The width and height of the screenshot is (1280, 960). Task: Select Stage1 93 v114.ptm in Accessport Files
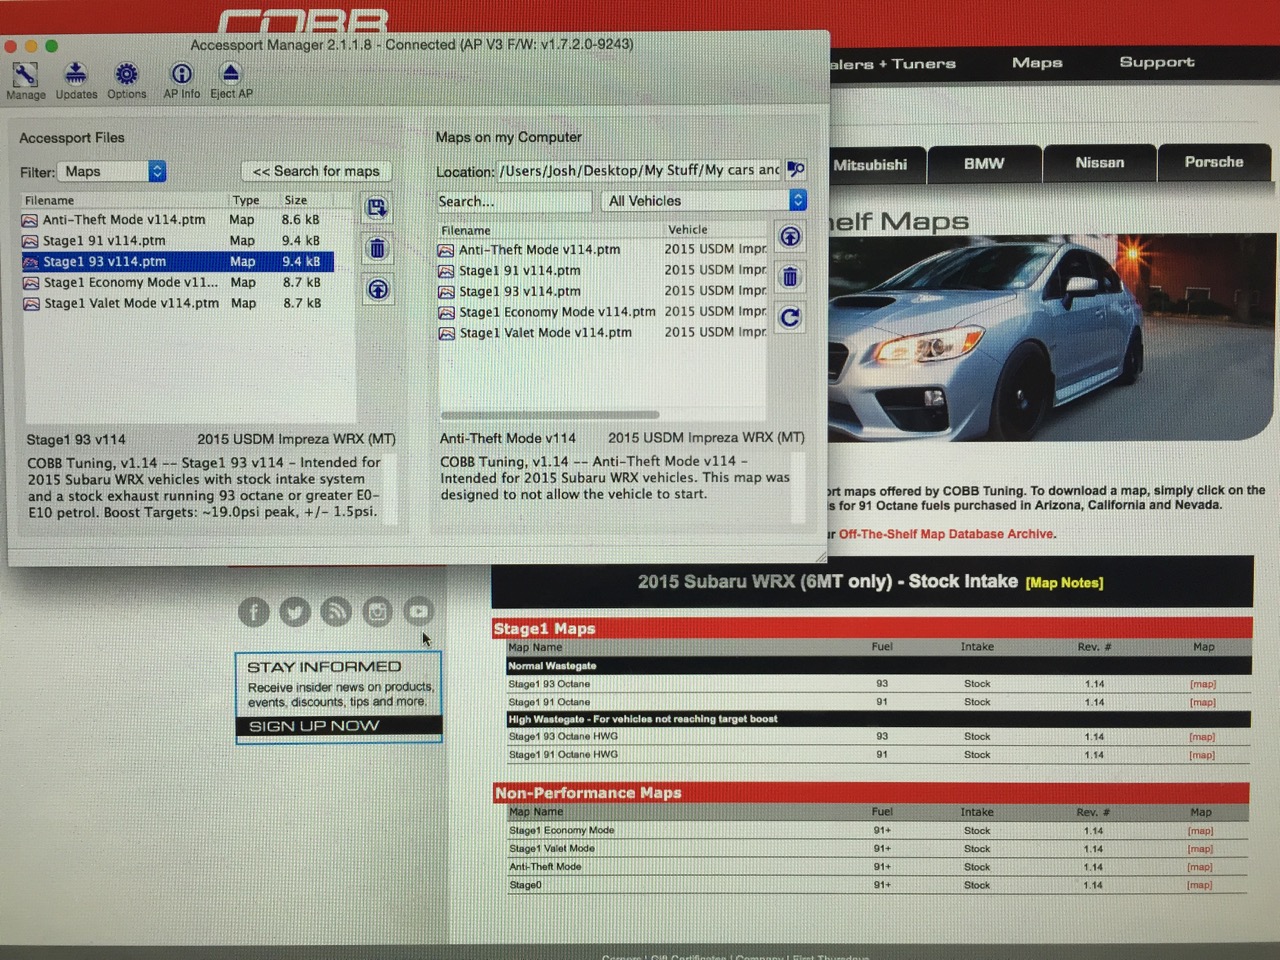click(178, 262)
